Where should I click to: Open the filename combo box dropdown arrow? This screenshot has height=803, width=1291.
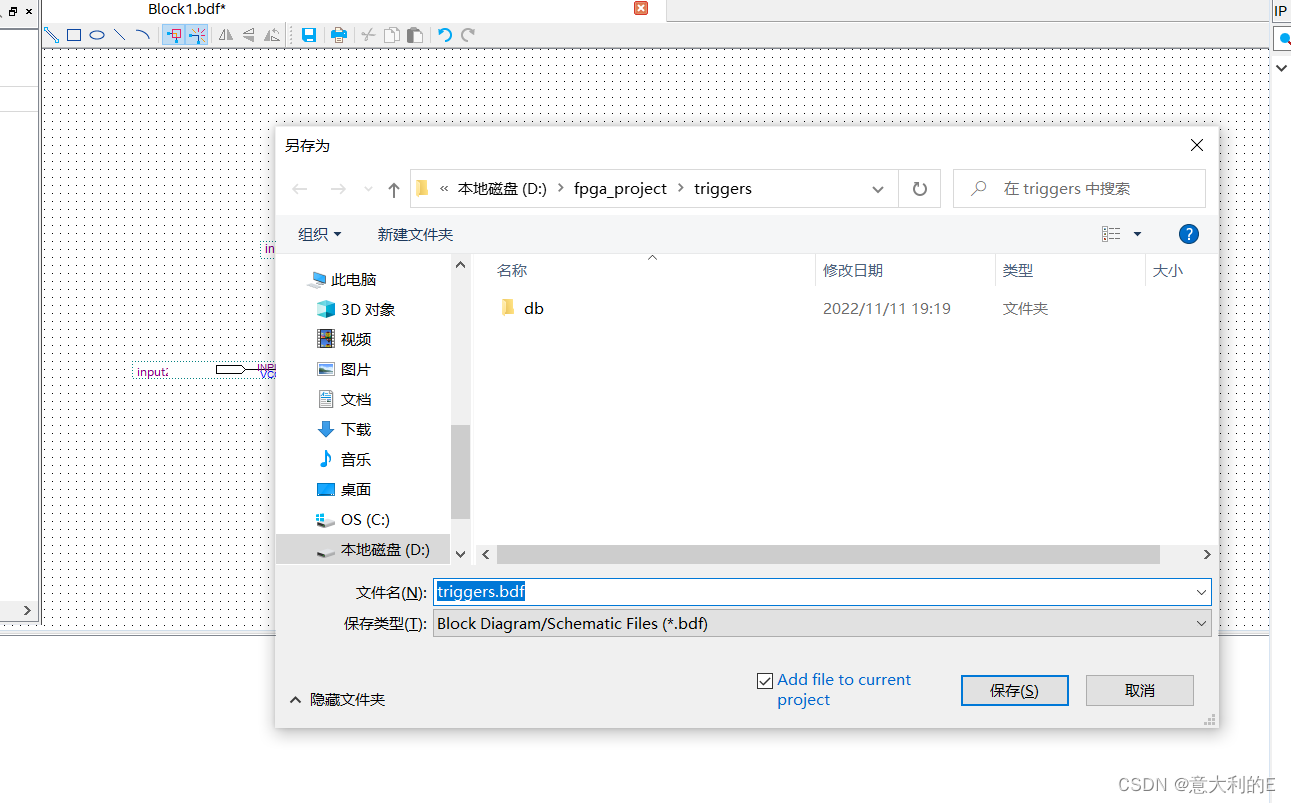[1200, 591]
